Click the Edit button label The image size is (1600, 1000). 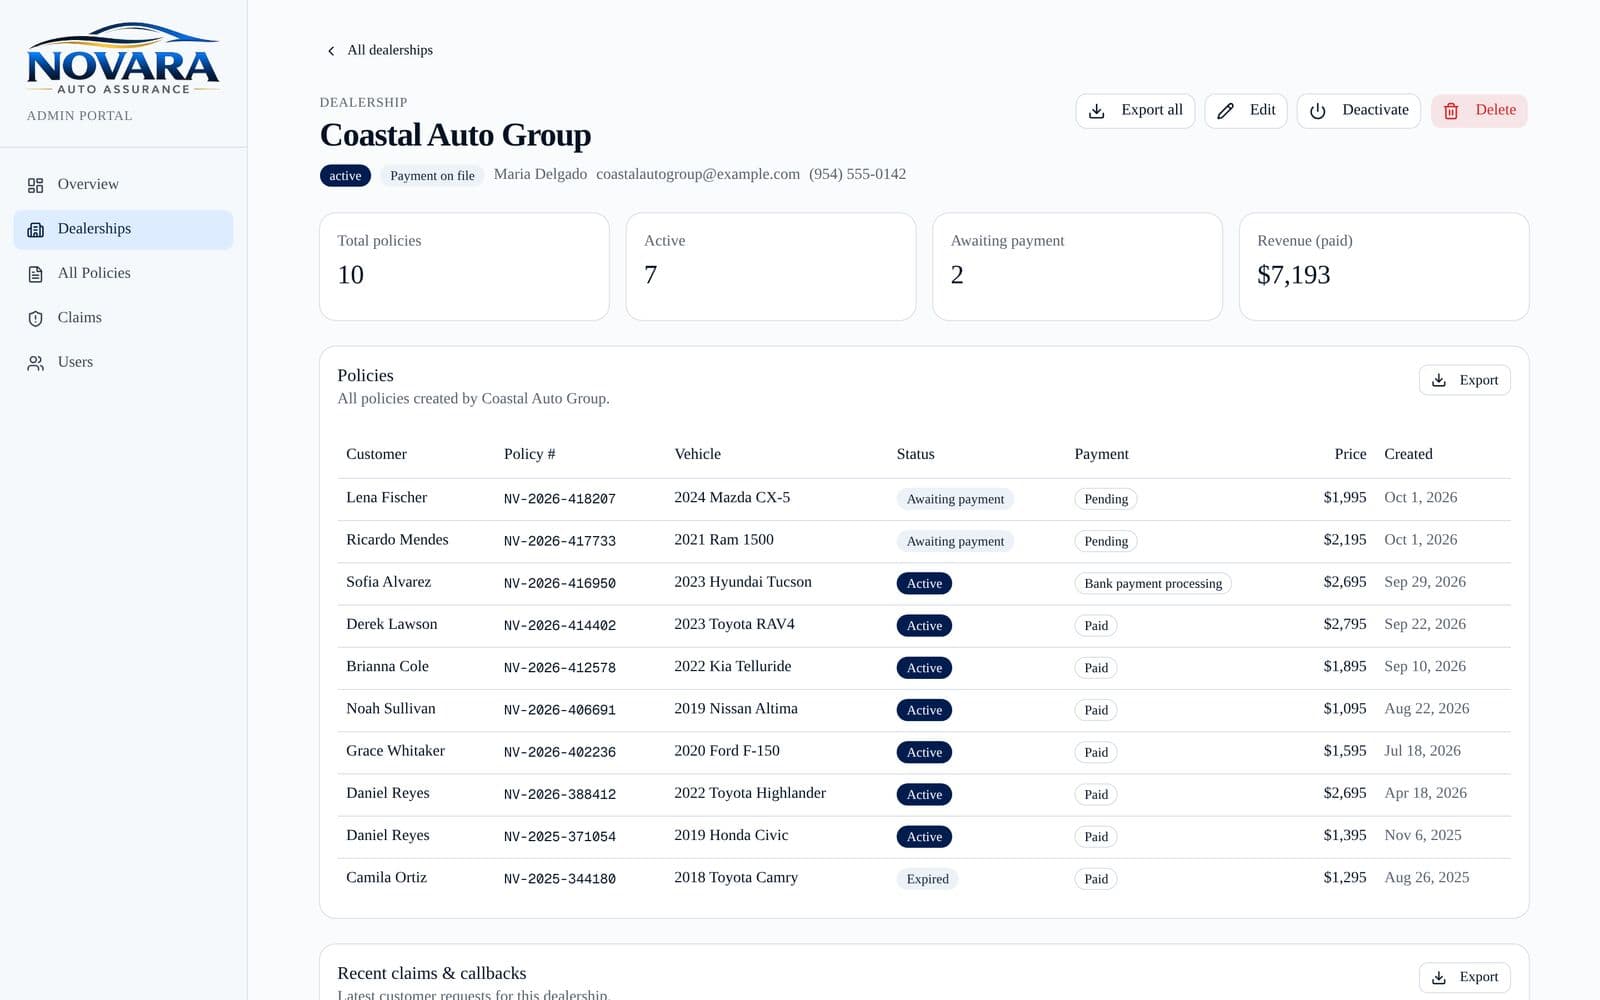[1262, 110]
